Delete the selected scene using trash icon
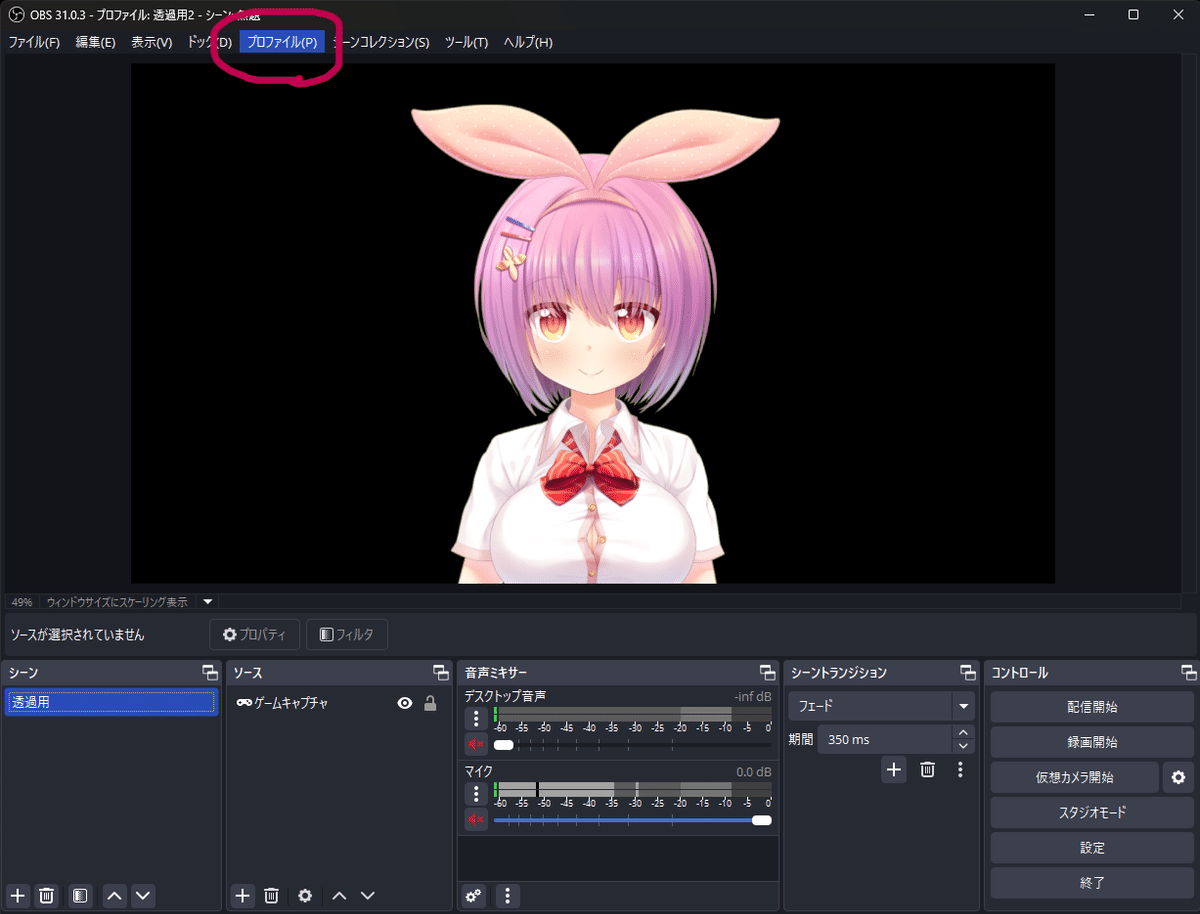This screenshot has height=914, width=1200. click(46, 895)
